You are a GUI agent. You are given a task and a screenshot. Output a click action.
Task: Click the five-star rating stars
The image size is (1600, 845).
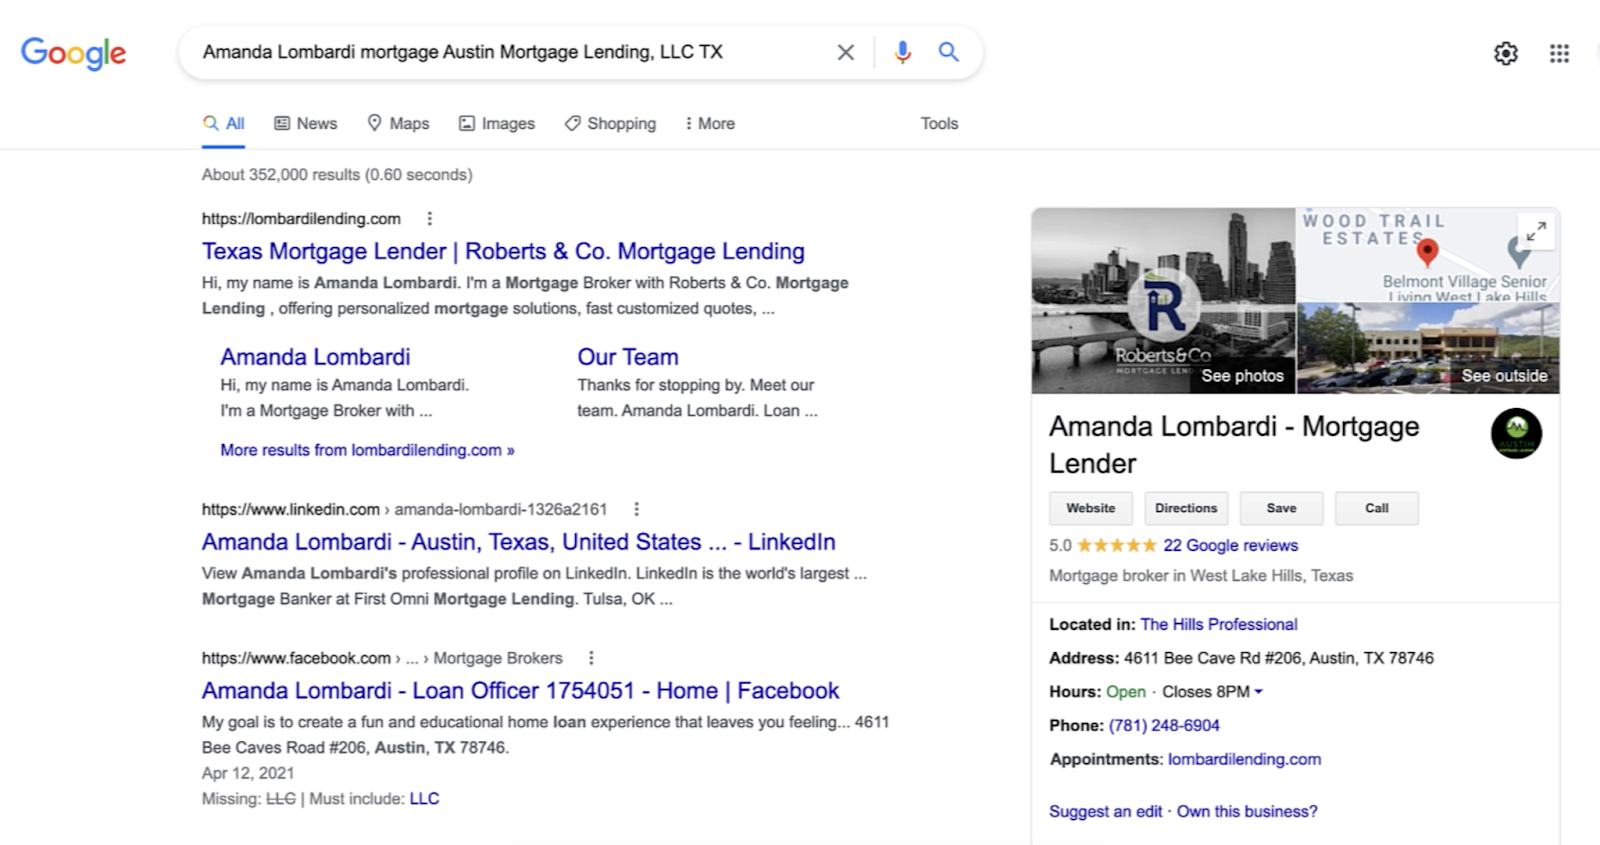1117,546
